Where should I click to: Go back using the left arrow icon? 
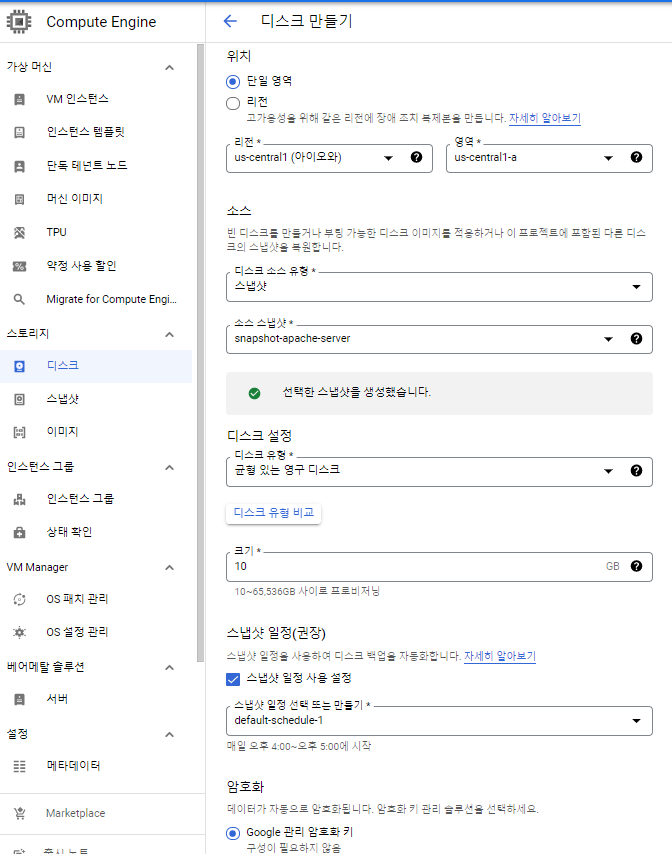(230, 21)
